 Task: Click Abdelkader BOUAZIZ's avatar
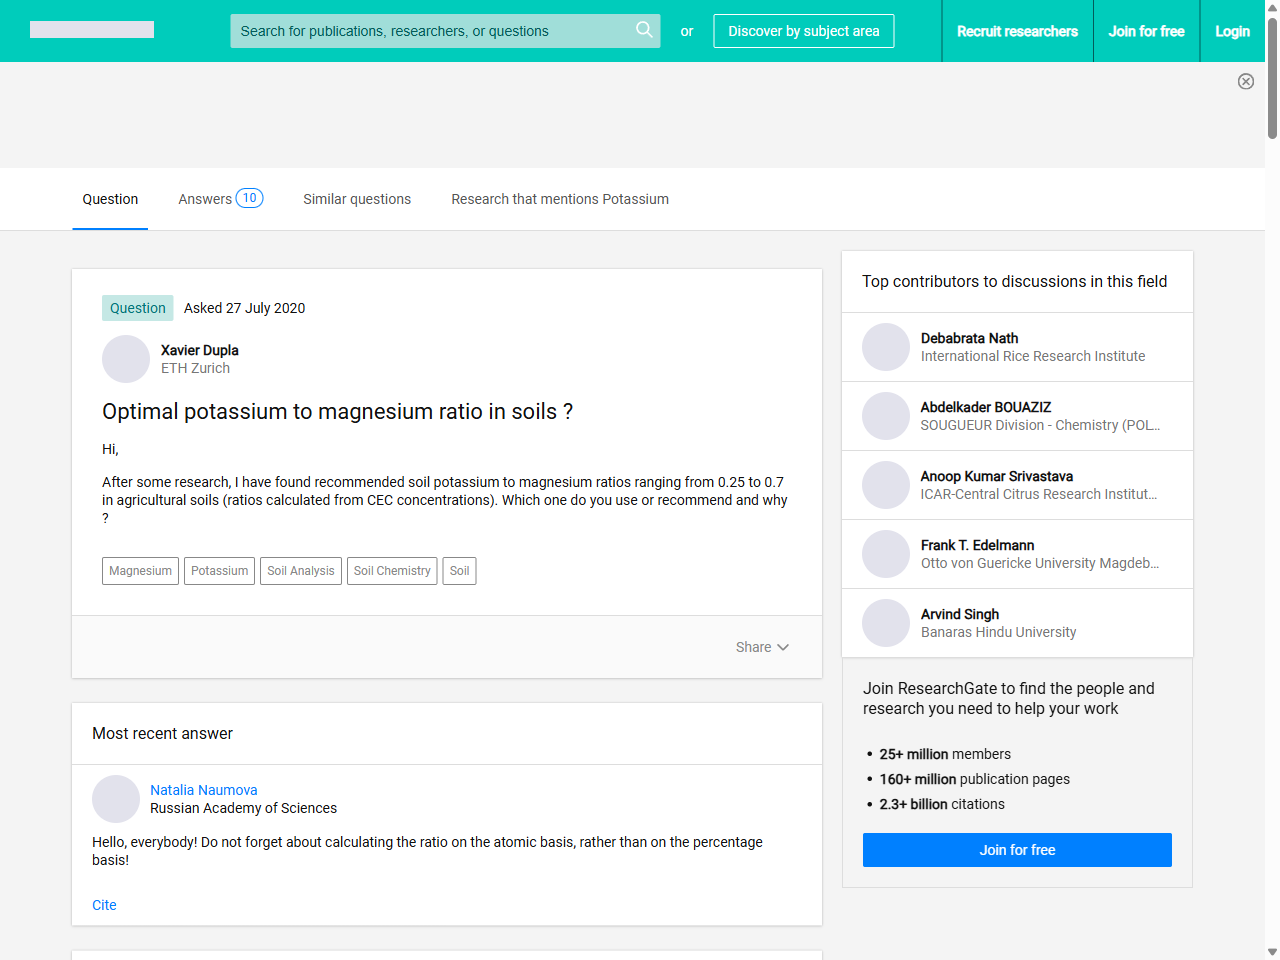[x=886, y=416]
